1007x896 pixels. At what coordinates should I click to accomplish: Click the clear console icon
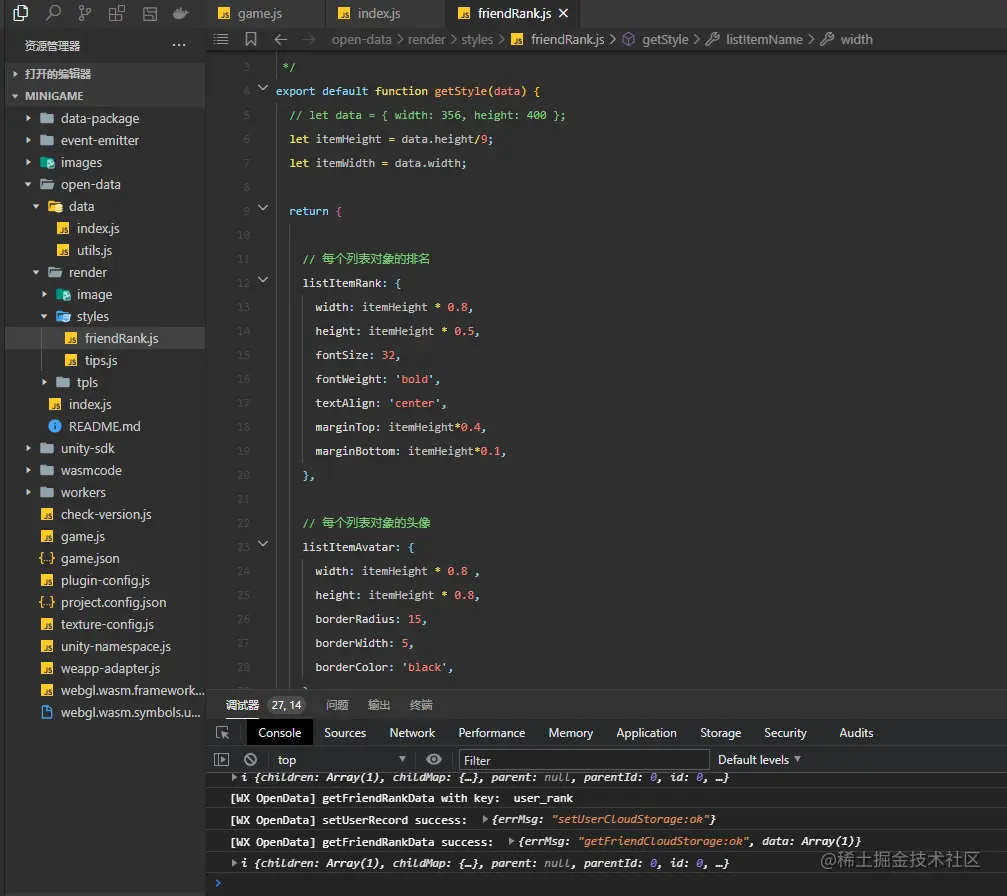pos(250,760)
